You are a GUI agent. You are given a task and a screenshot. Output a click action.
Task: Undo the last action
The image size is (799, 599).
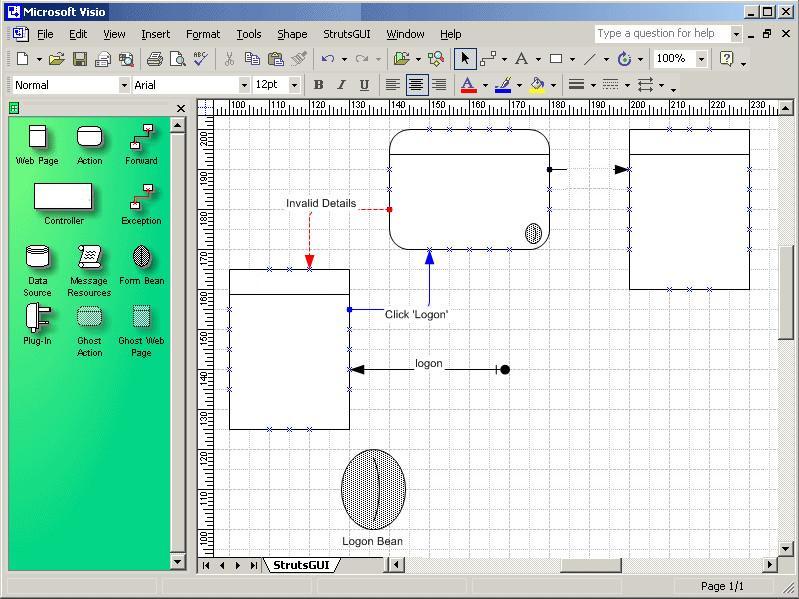[x=328, y=59]
